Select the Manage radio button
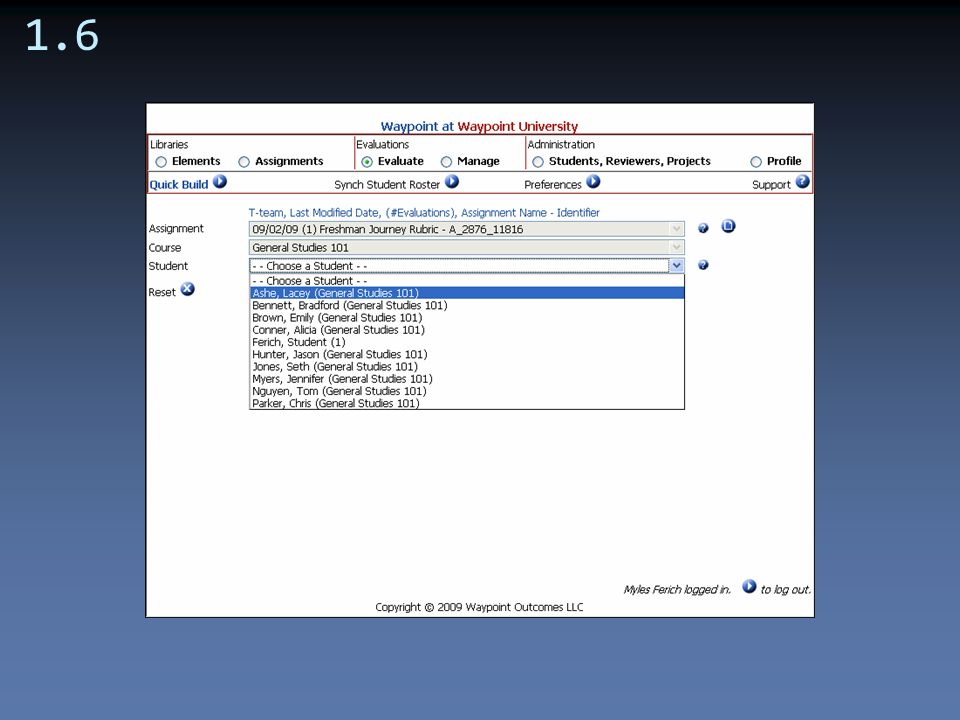Viewport: 960px width, 720px height. (446, 162)
